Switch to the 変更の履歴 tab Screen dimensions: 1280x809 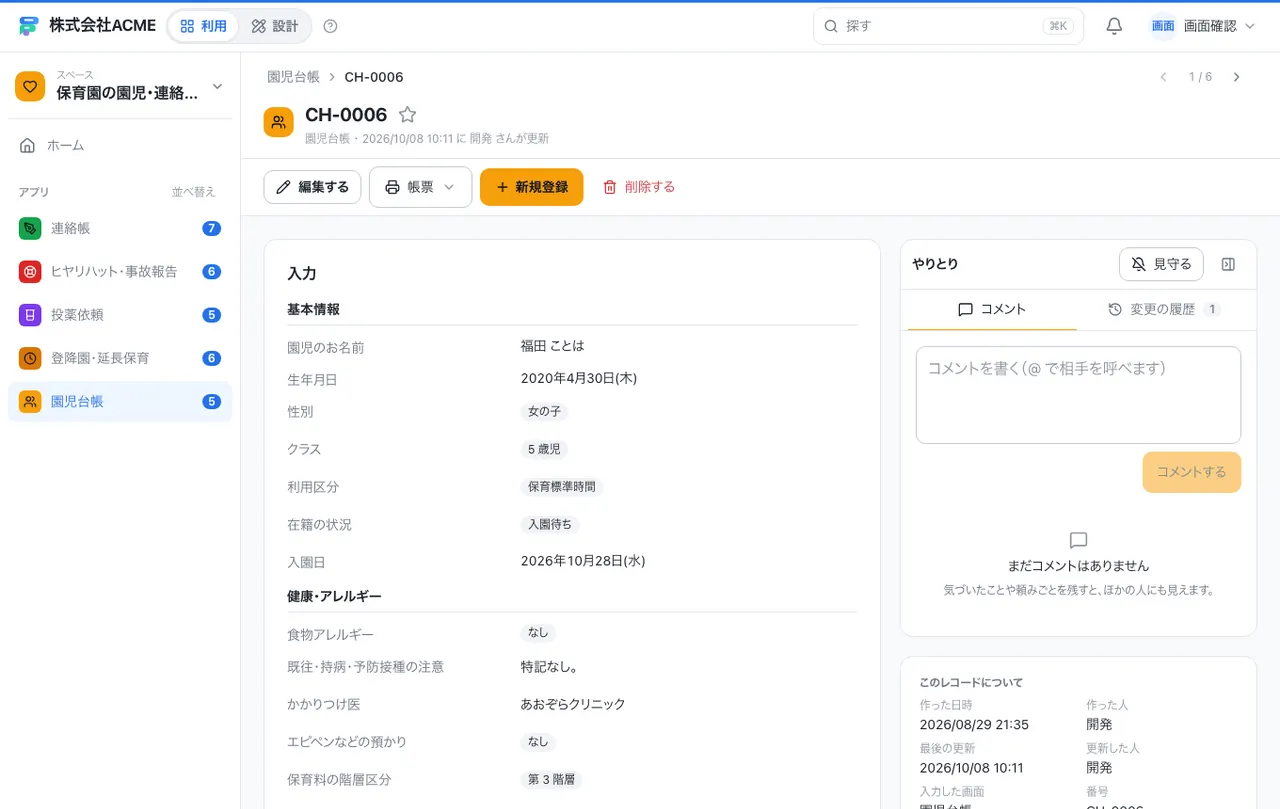(1164, 310)
